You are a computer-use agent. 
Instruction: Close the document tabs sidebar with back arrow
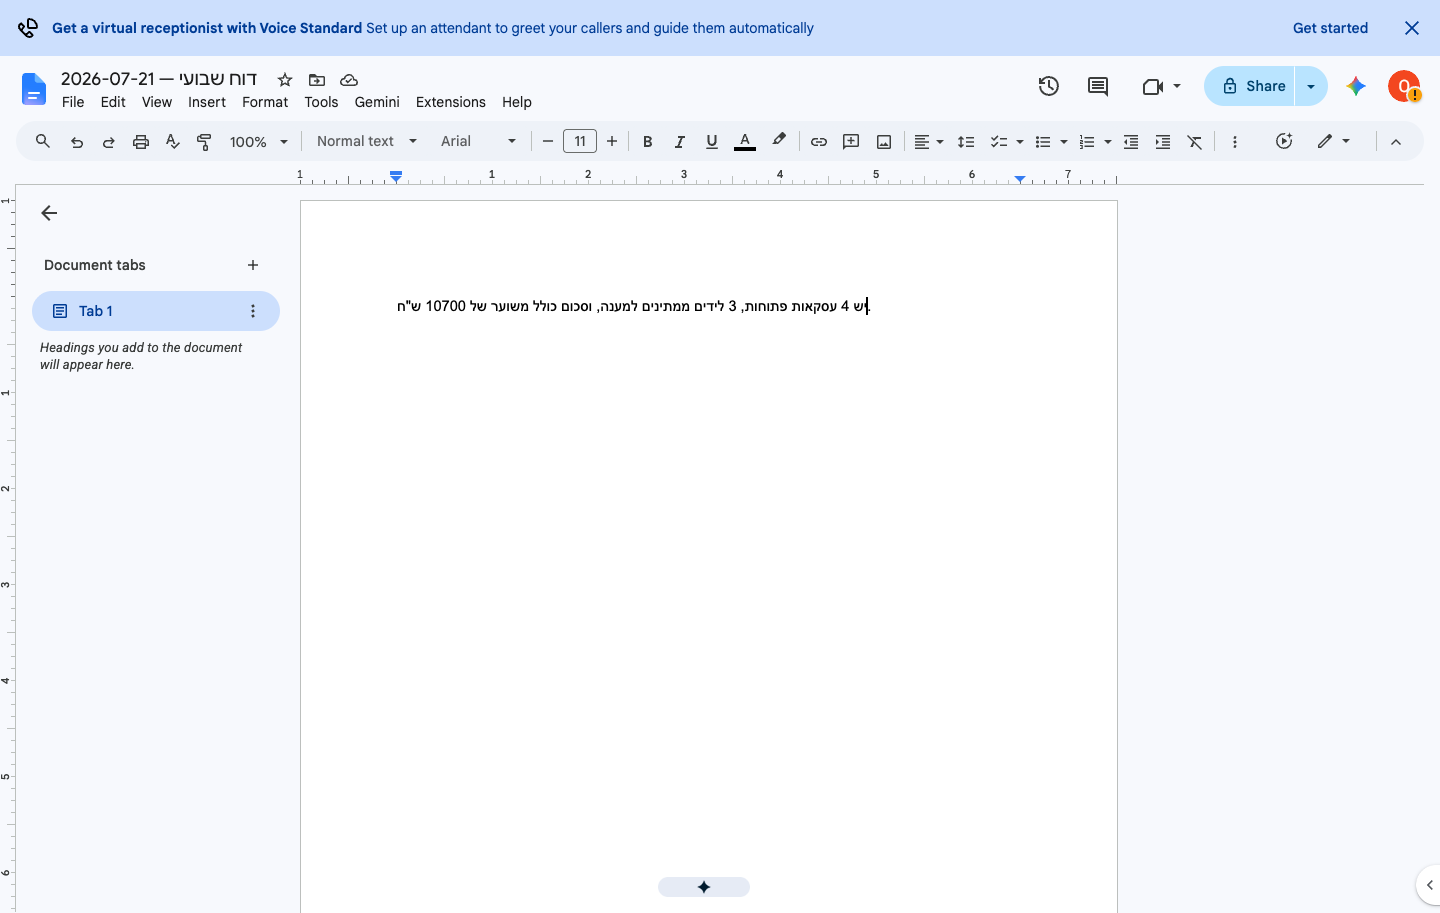[49, 213]
